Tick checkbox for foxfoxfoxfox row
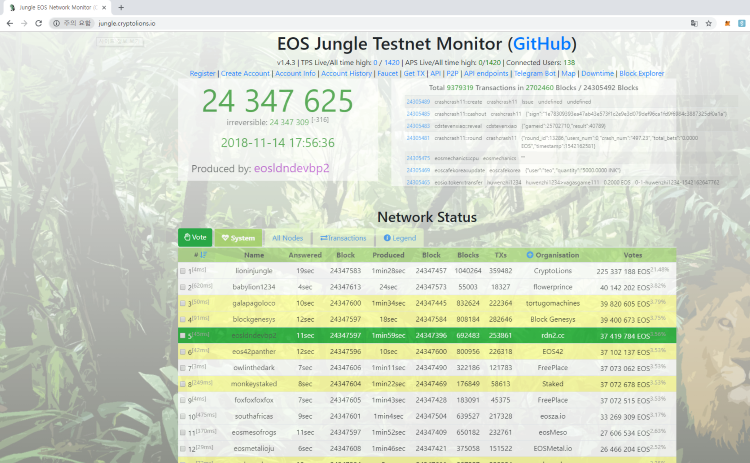This screenshot has height=463, width=750. tap(183, 400)
